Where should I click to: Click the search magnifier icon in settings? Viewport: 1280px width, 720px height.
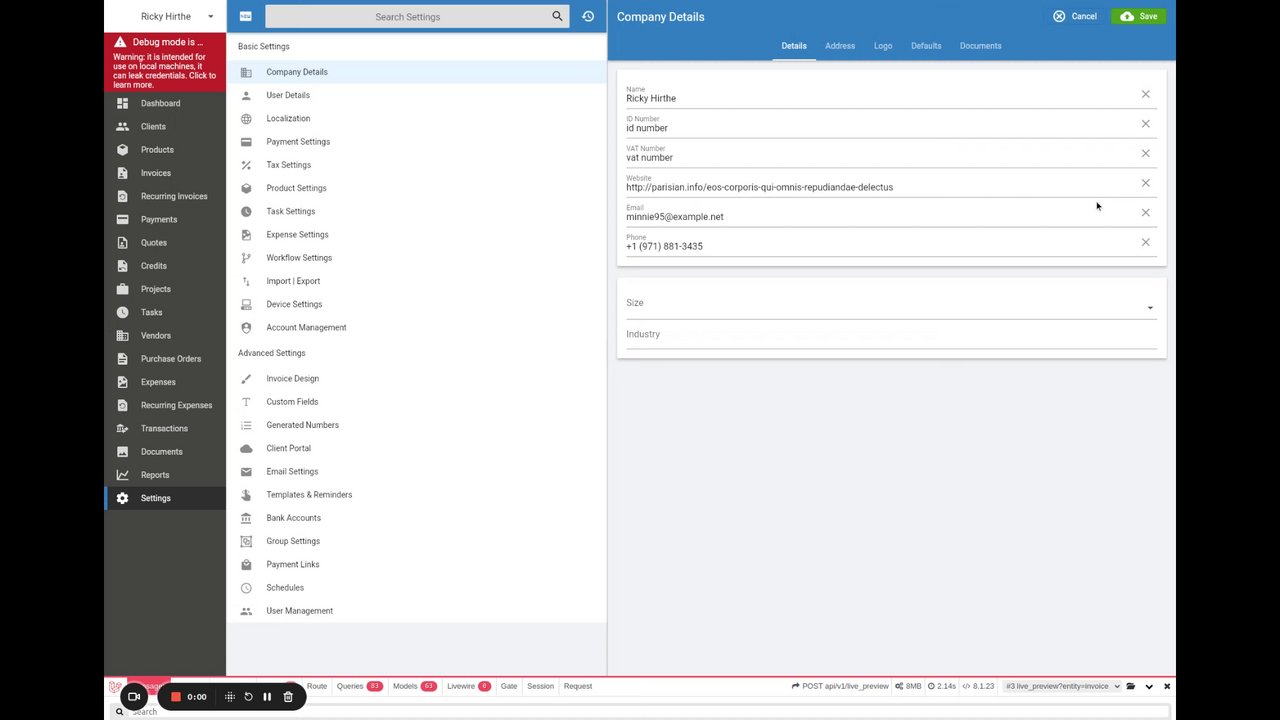[x=557, y=16]
